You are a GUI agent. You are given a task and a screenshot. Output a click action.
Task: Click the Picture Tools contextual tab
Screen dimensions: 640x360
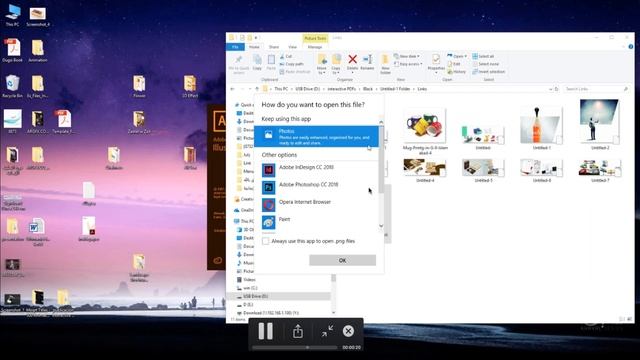[315, 38]
